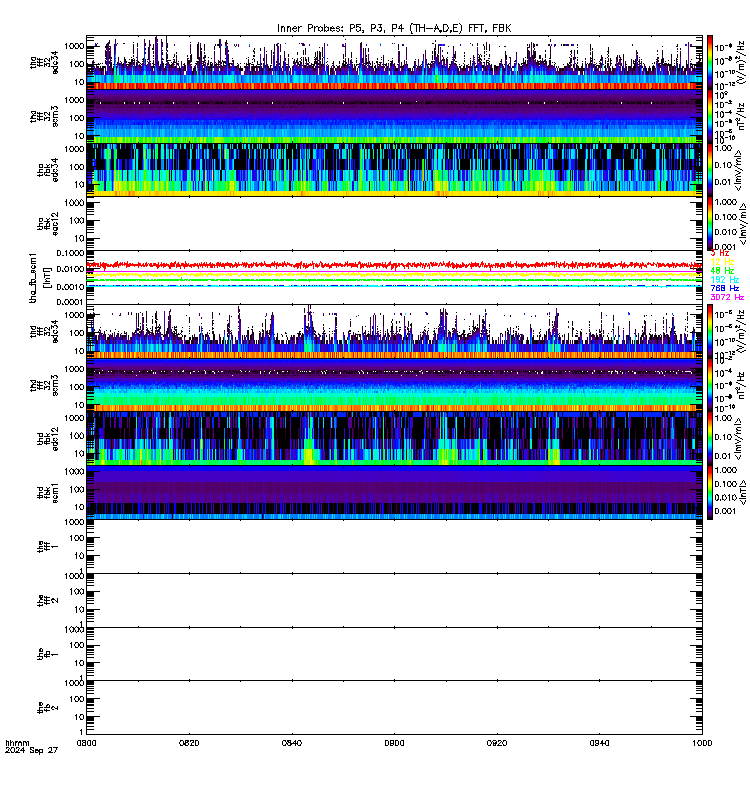
Task: Click the 2024 Sep 27 date label
Action: click(x=32, y=751)
